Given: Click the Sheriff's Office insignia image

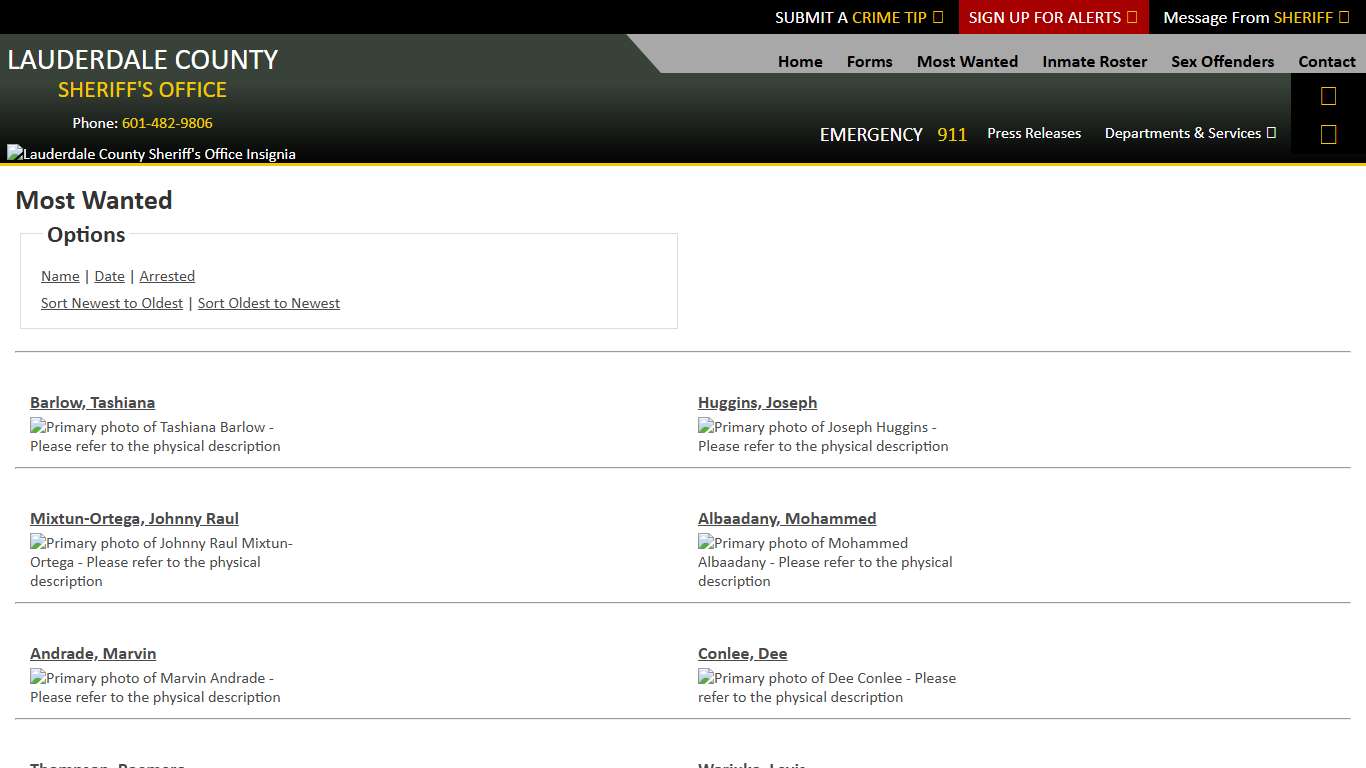Looking at the screenshot, I should [x=151, y=154].
